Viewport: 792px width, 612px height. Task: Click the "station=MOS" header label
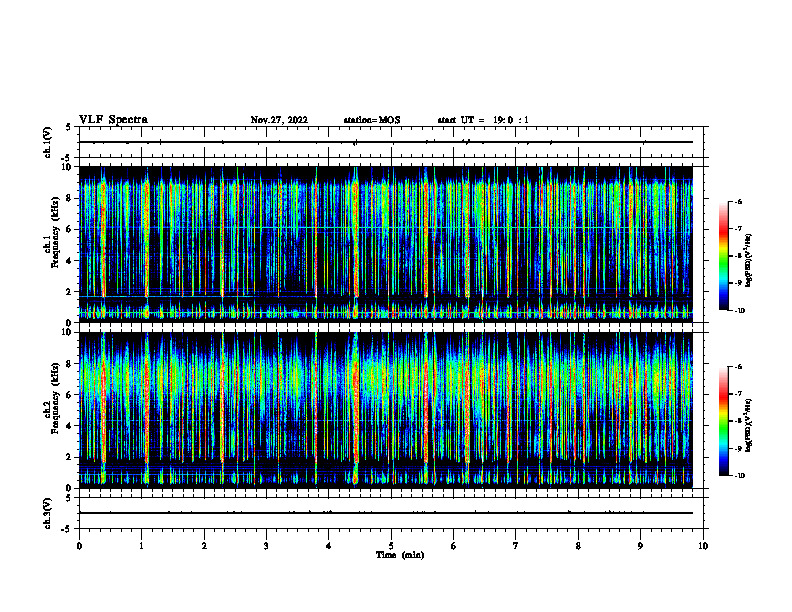coord(372,120)
